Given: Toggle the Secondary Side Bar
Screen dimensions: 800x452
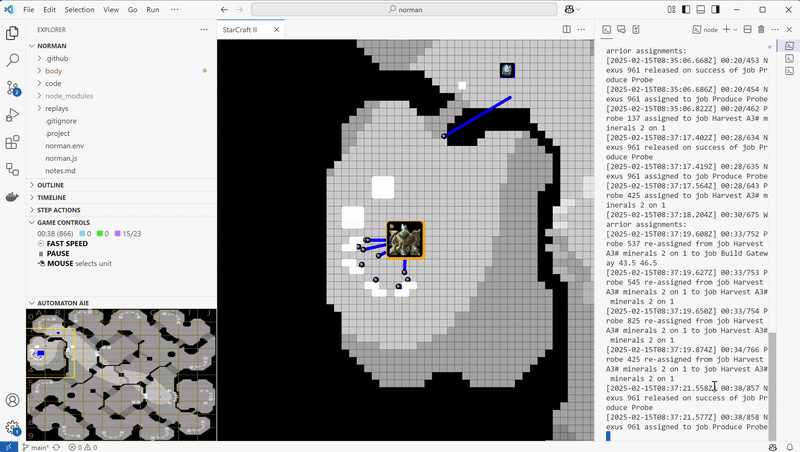Looking at the screenshot, I should tap(716, 9).
